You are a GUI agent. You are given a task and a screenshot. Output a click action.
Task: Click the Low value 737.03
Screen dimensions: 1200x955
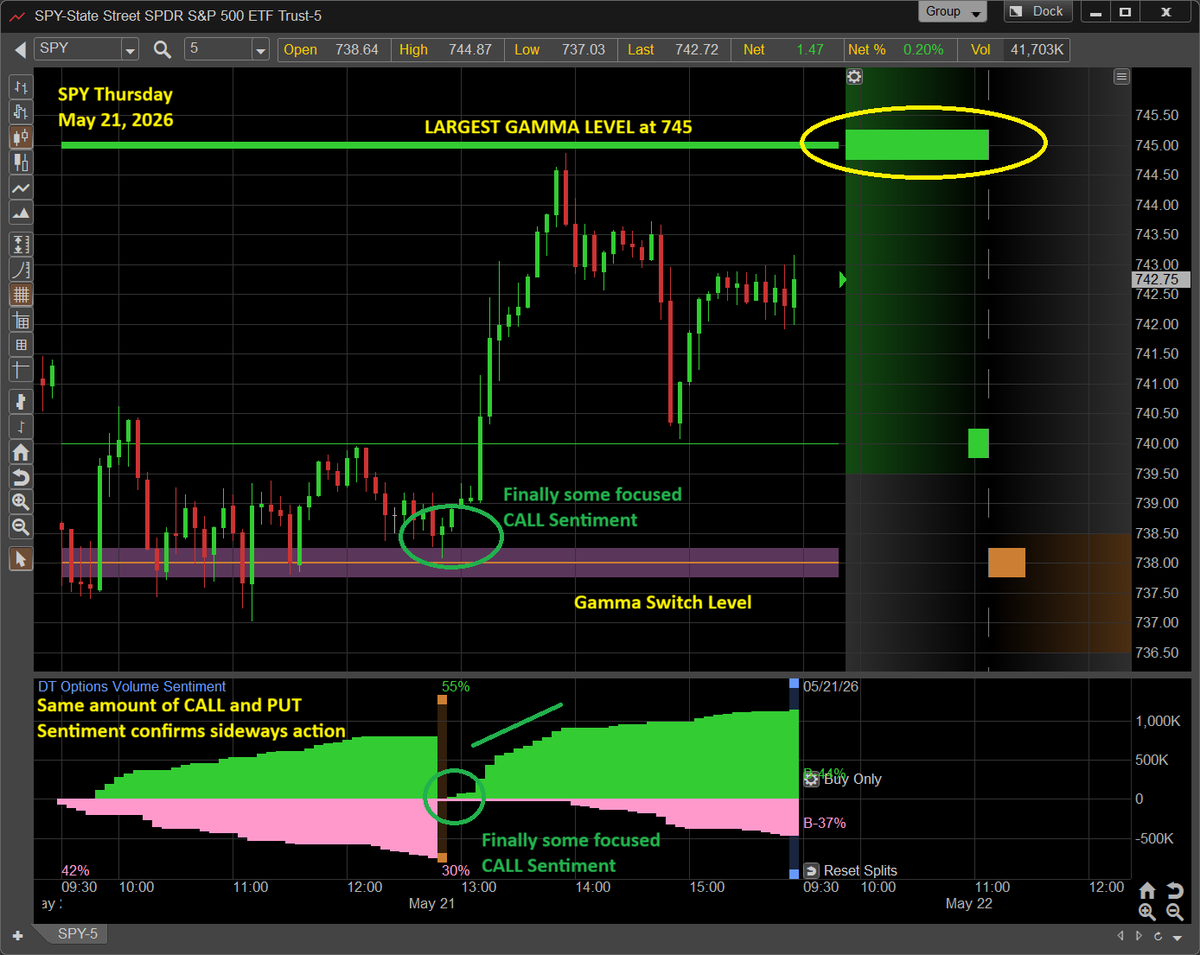pos(581,50)
